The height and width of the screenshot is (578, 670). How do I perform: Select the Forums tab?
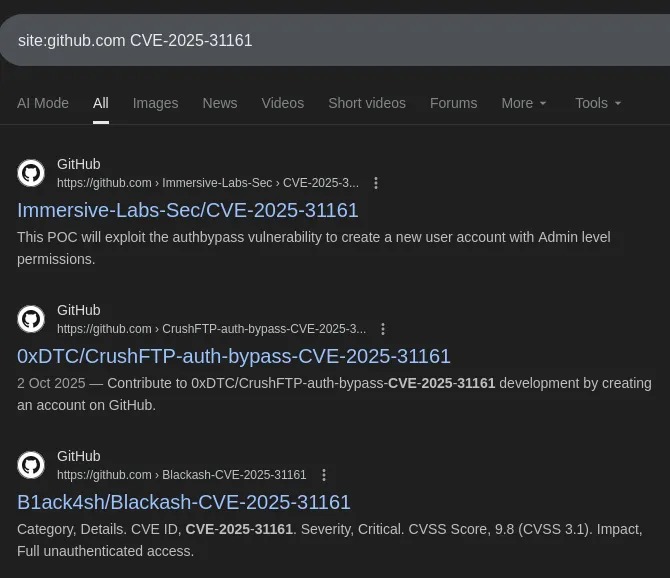(453, 103)
